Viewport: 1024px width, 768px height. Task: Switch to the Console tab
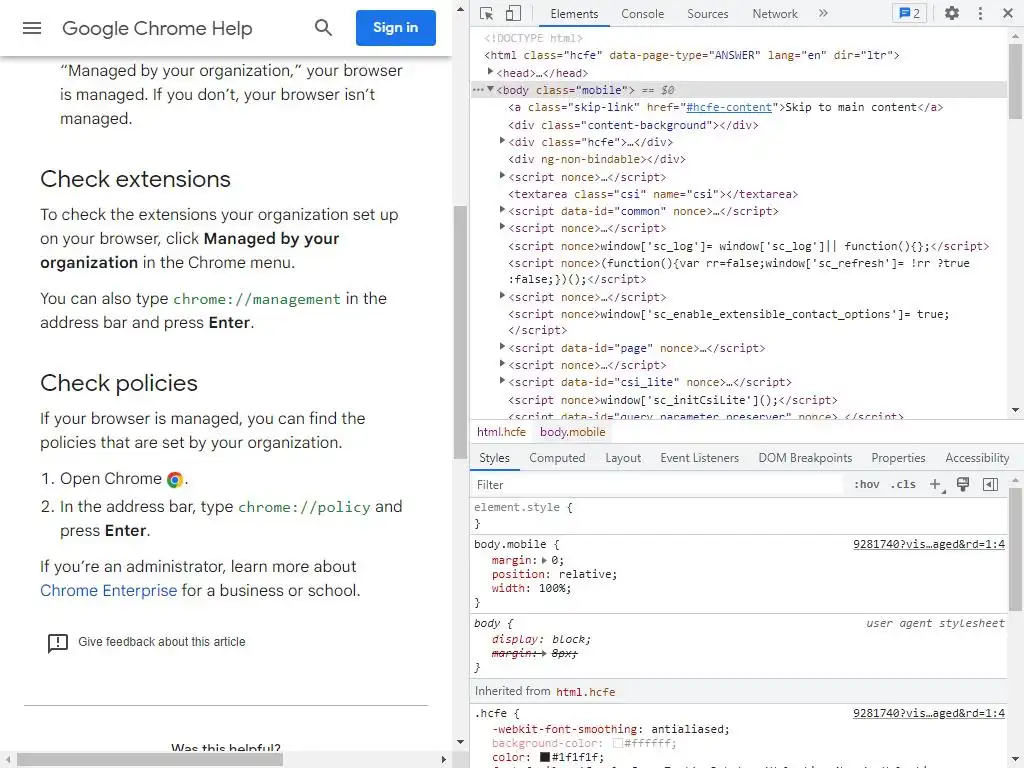(x=642, y=14)
